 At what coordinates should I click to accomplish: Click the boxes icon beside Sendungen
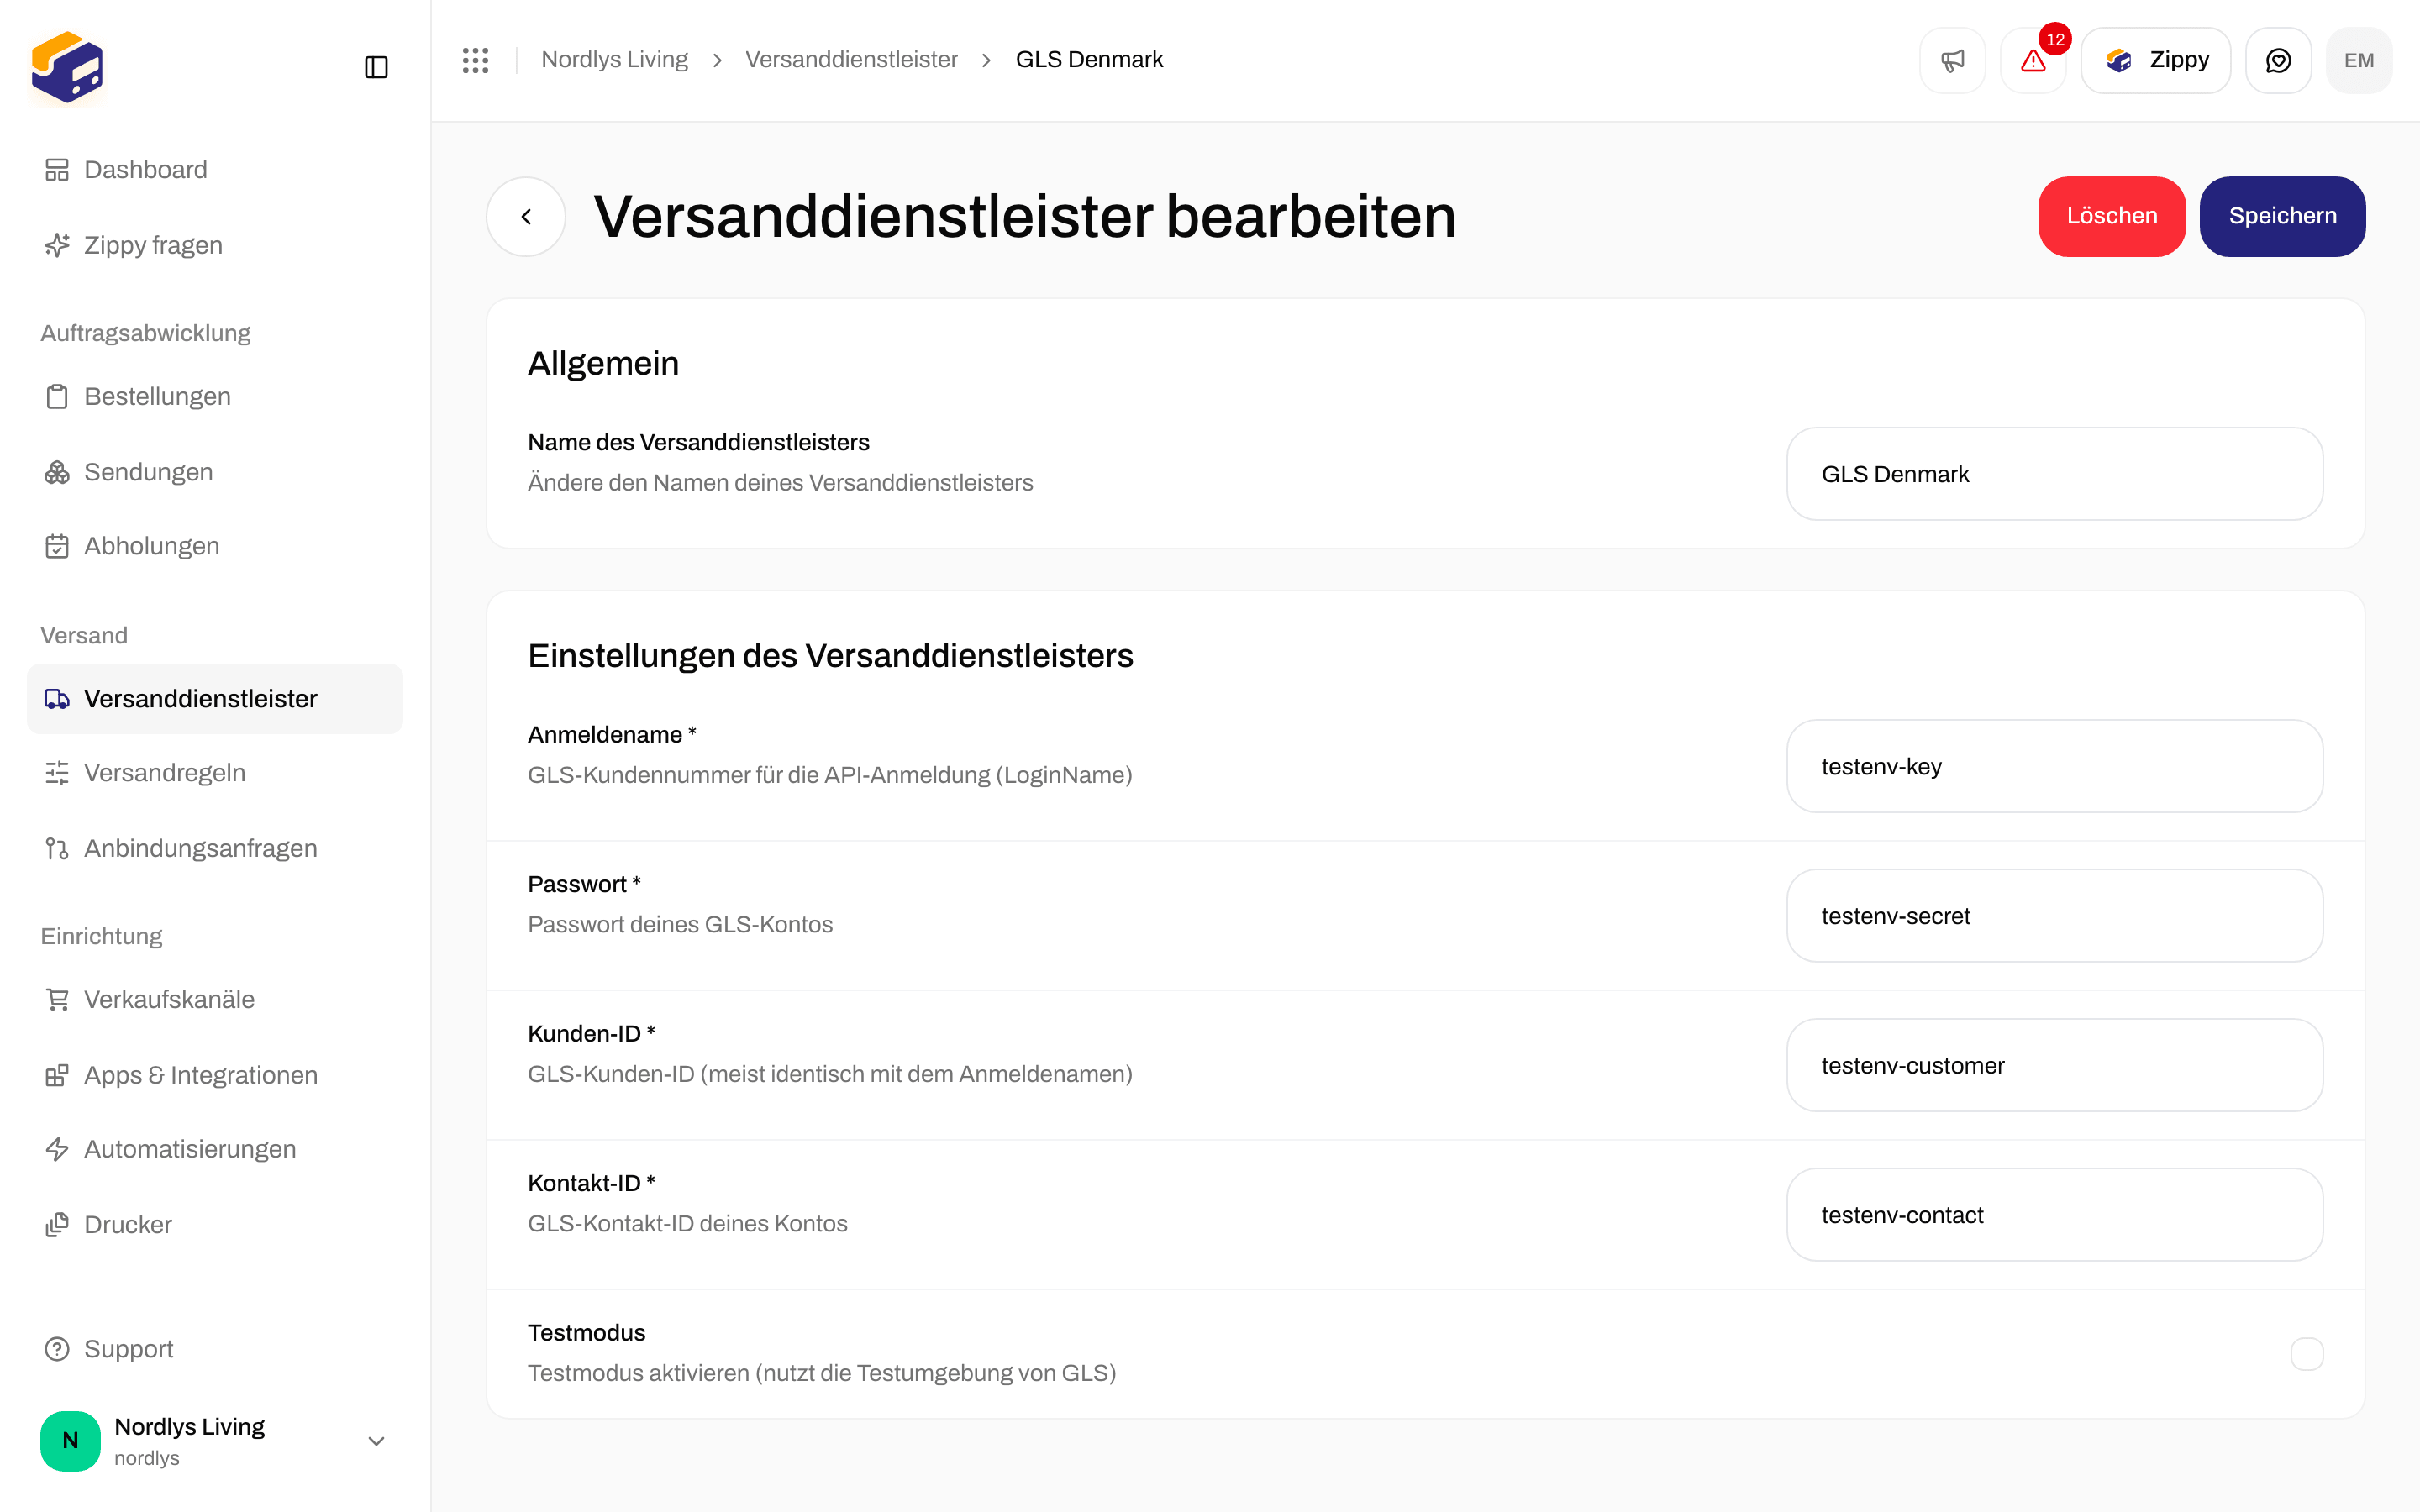(x=57, y=472)
